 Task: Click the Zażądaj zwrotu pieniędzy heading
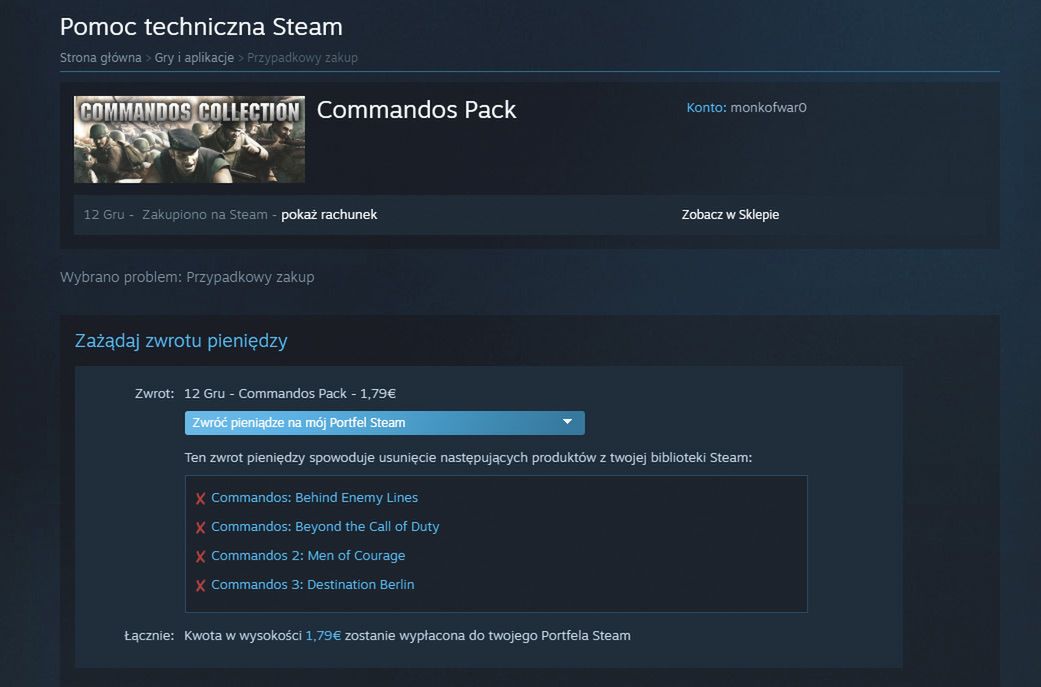(x=181, y=341)
